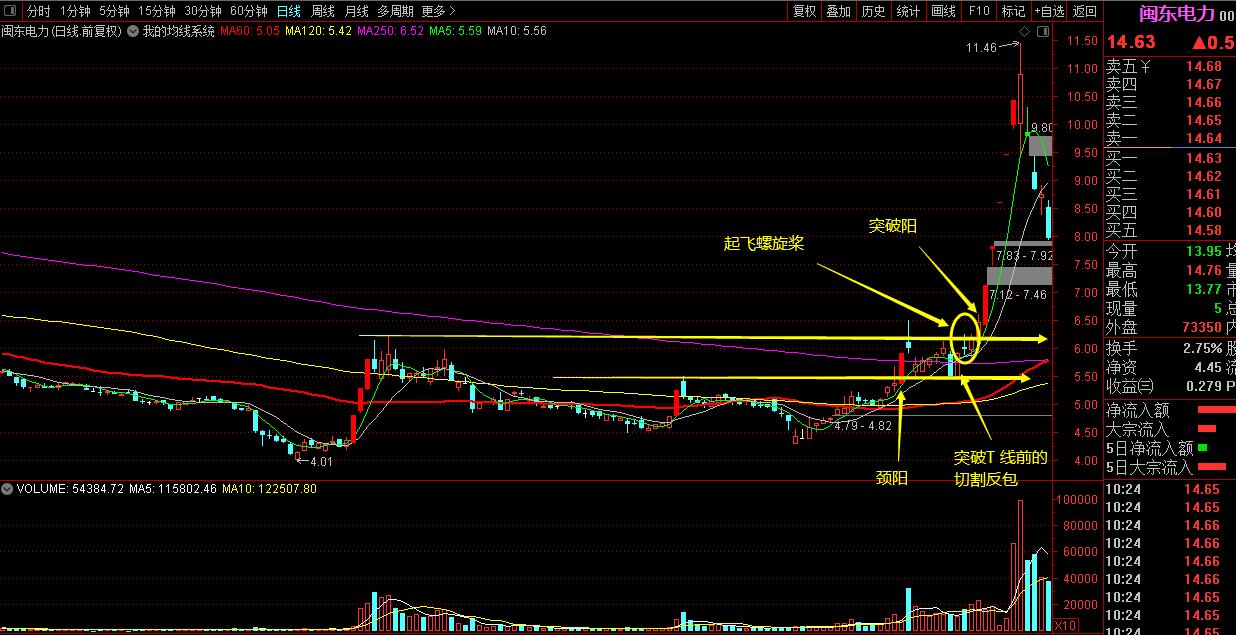Click the 今开 opening price 13.95
Screen dimensions: 1236x635
click(x=1203, y=252)
